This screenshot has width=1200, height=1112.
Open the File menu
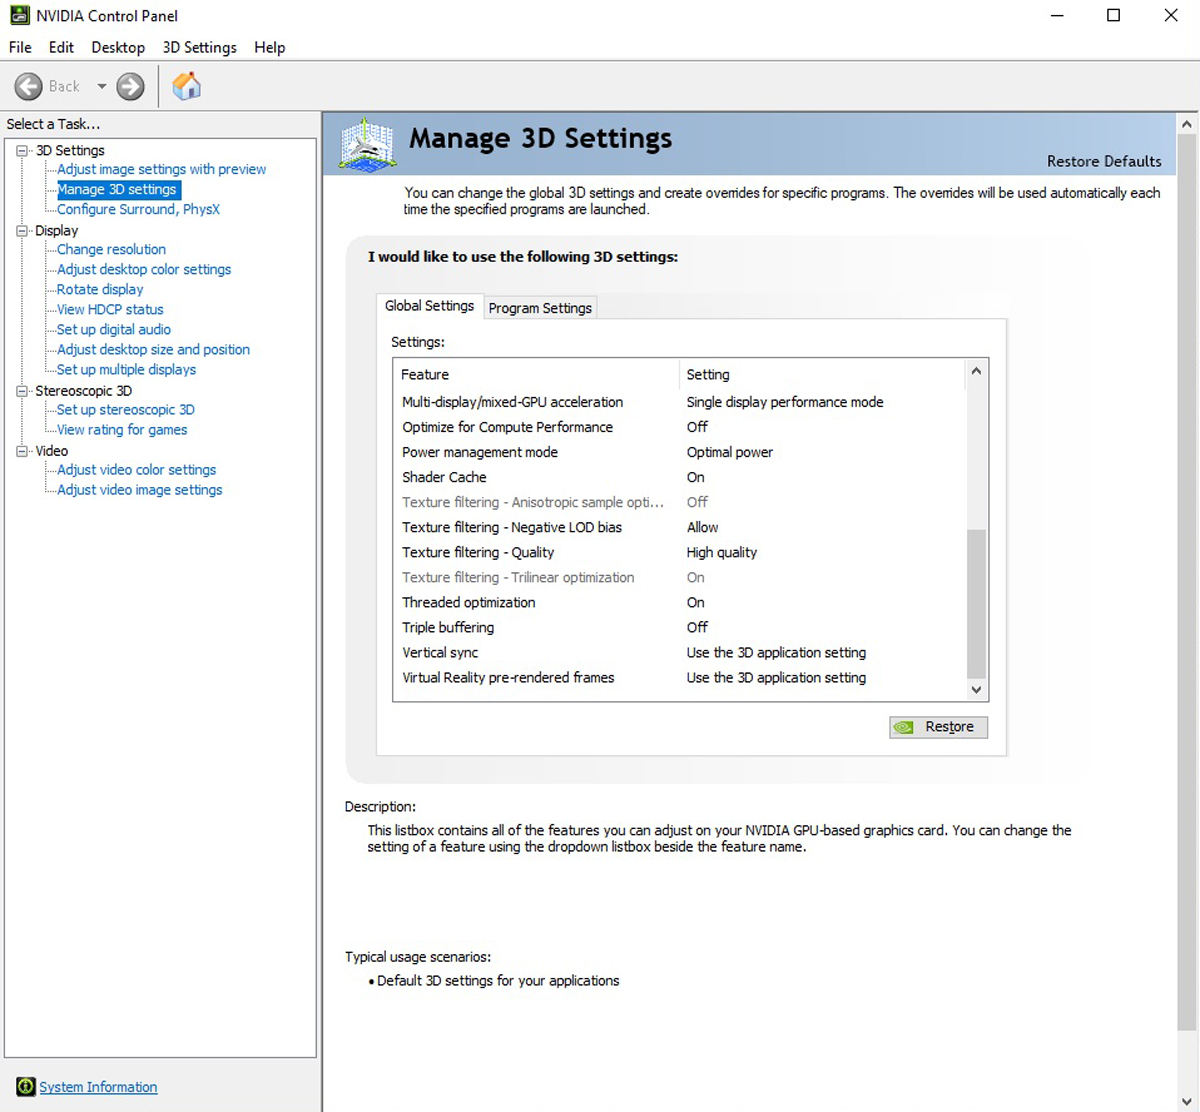(x=20, y=47)
